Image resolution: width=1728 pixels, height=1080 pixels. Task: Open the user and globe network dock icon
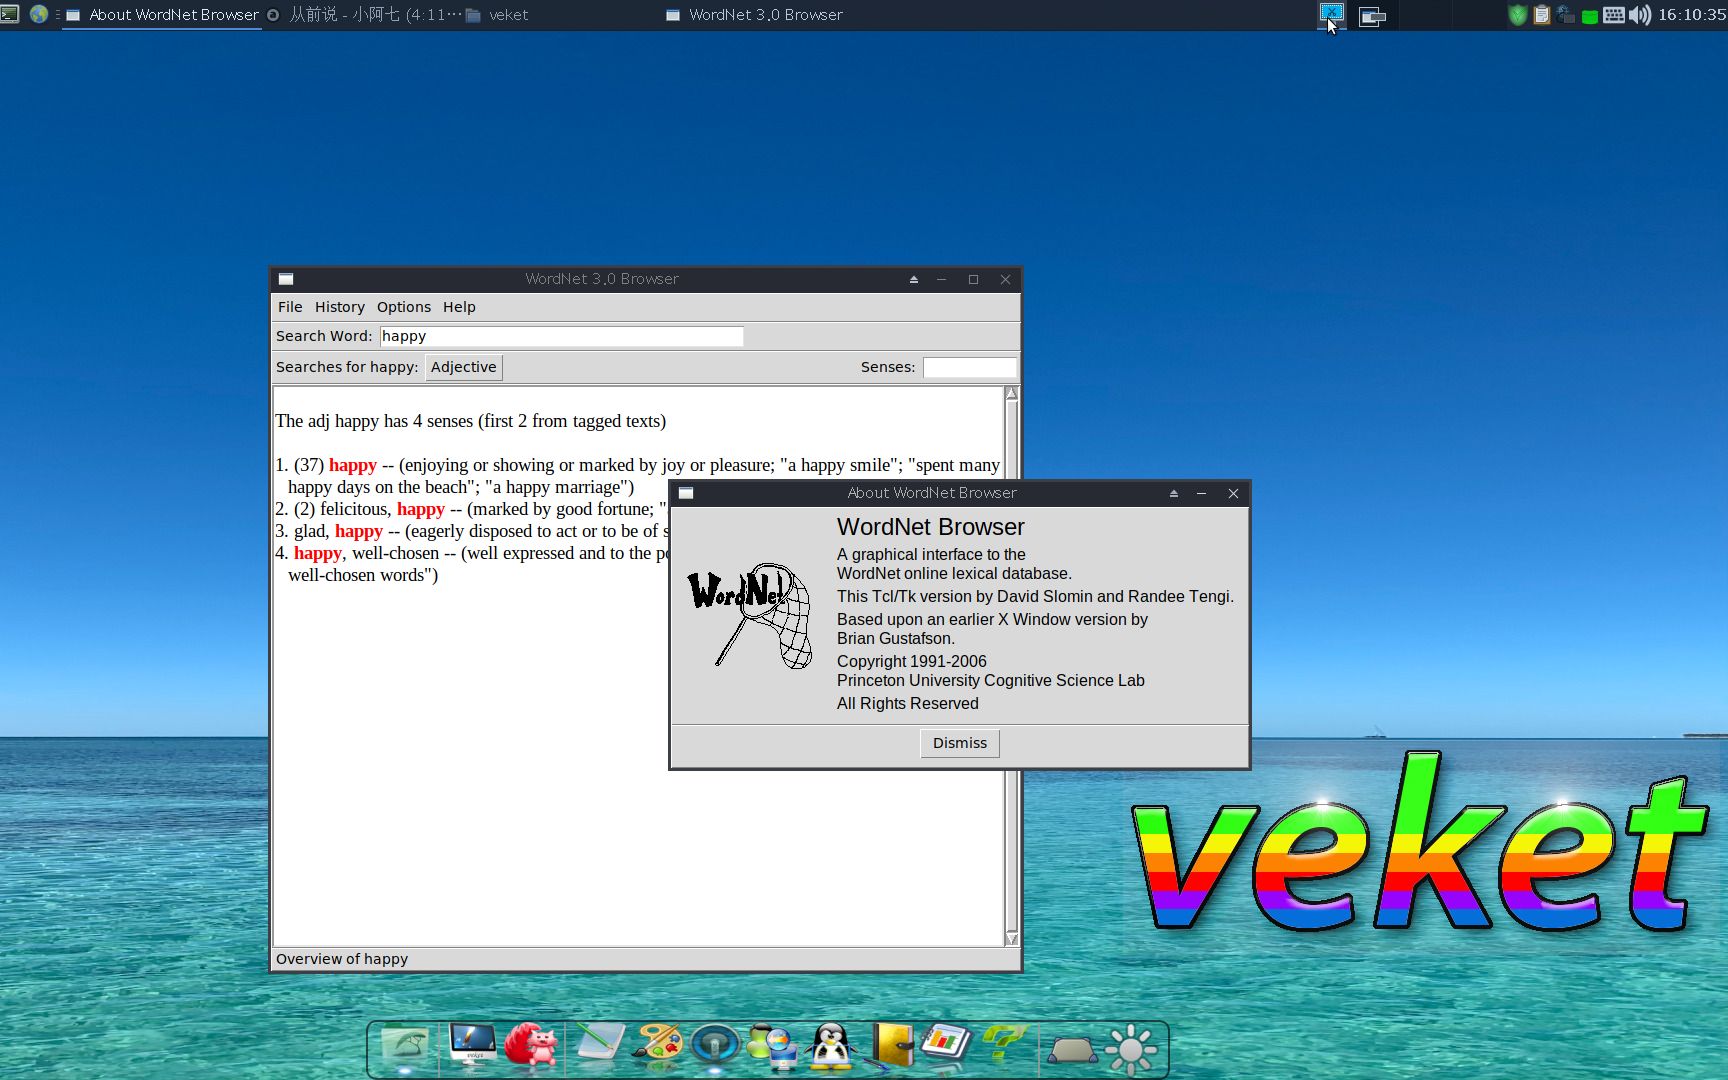click(772, 1047)
